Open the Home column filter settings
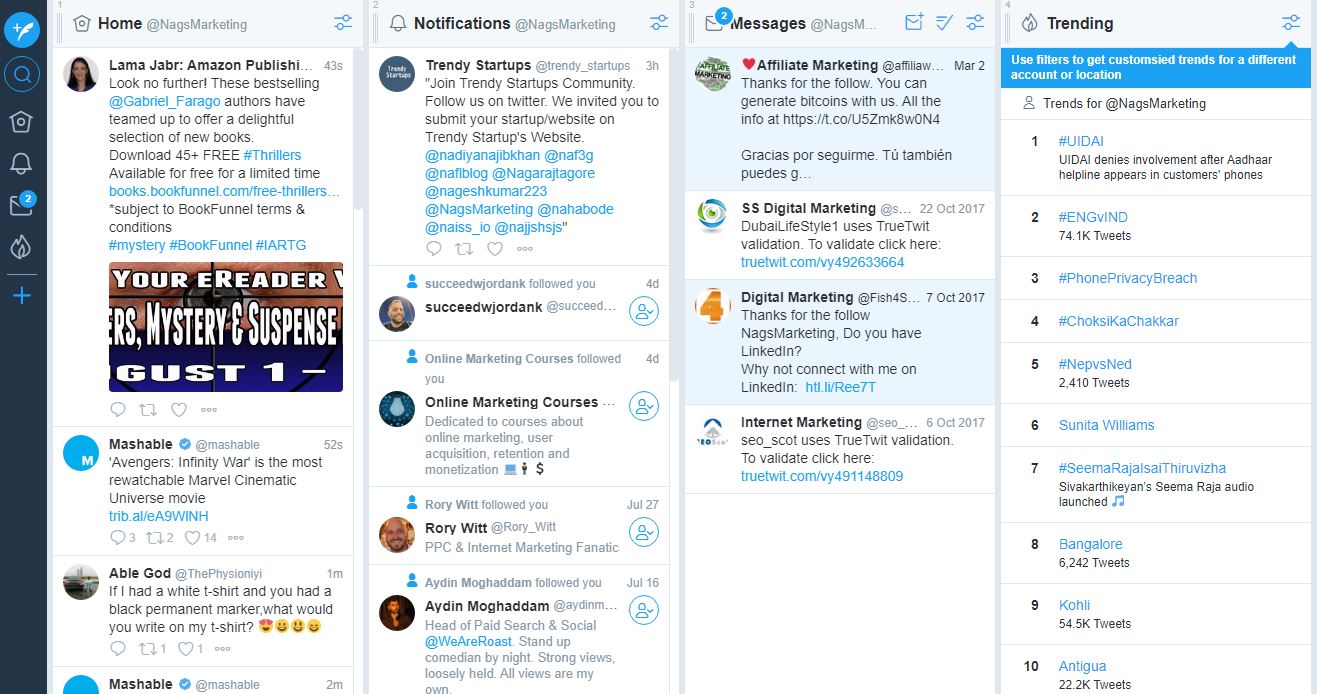The image size is (1317, 694). click(343, 23)
